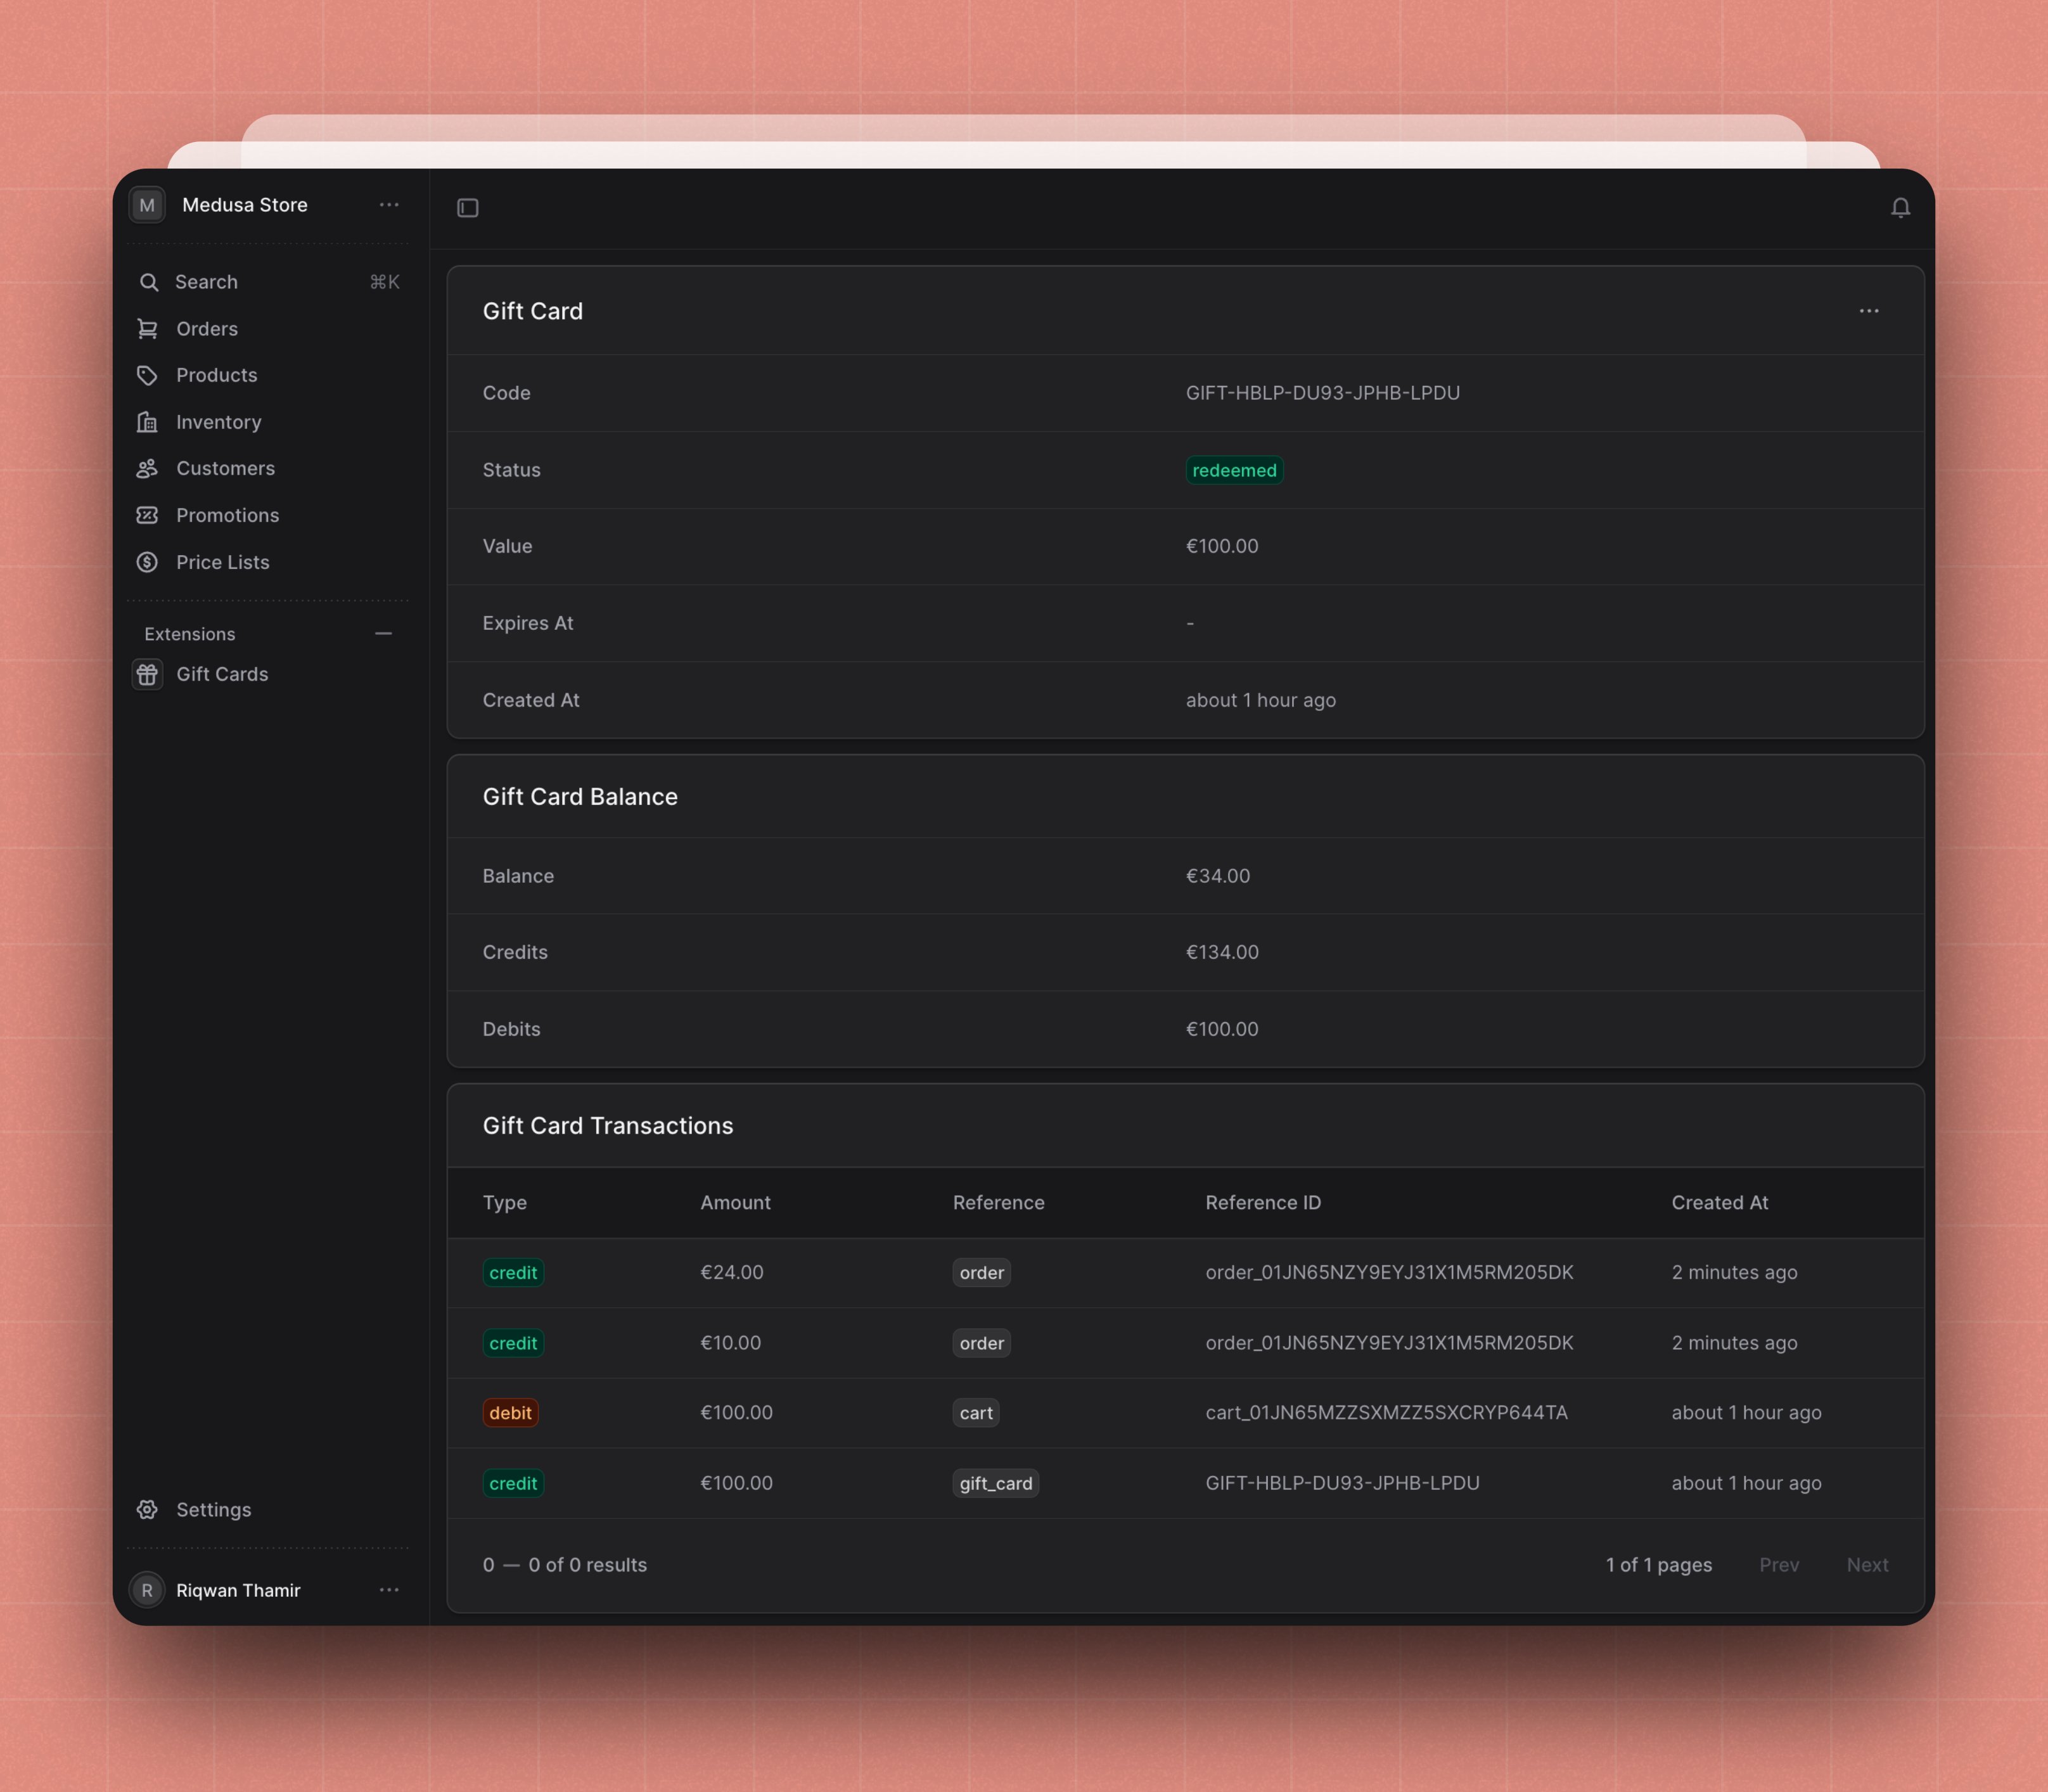Click the Gift Card Transactions heading
The height and width of the screenshot is (1792, 2048).
tap(608, 1126)
